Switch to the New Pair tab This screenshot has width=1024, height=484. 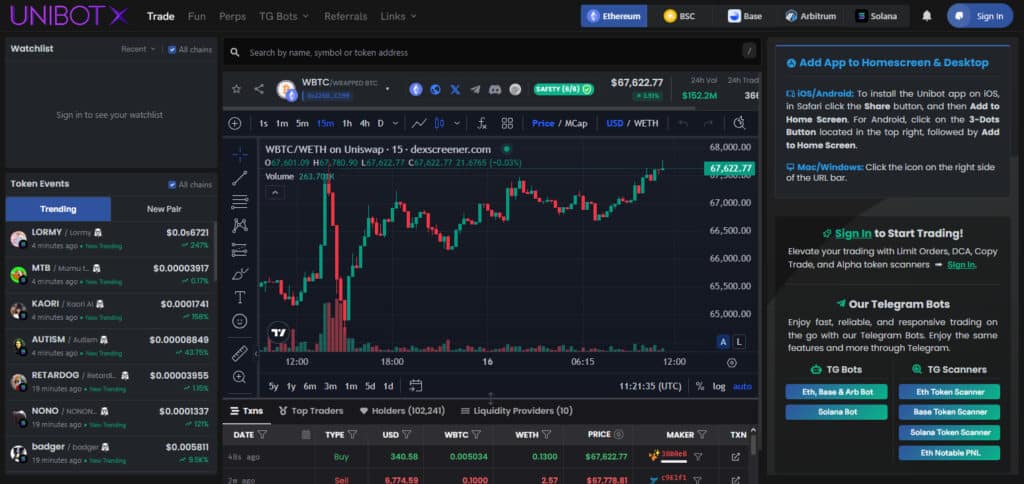164,209
